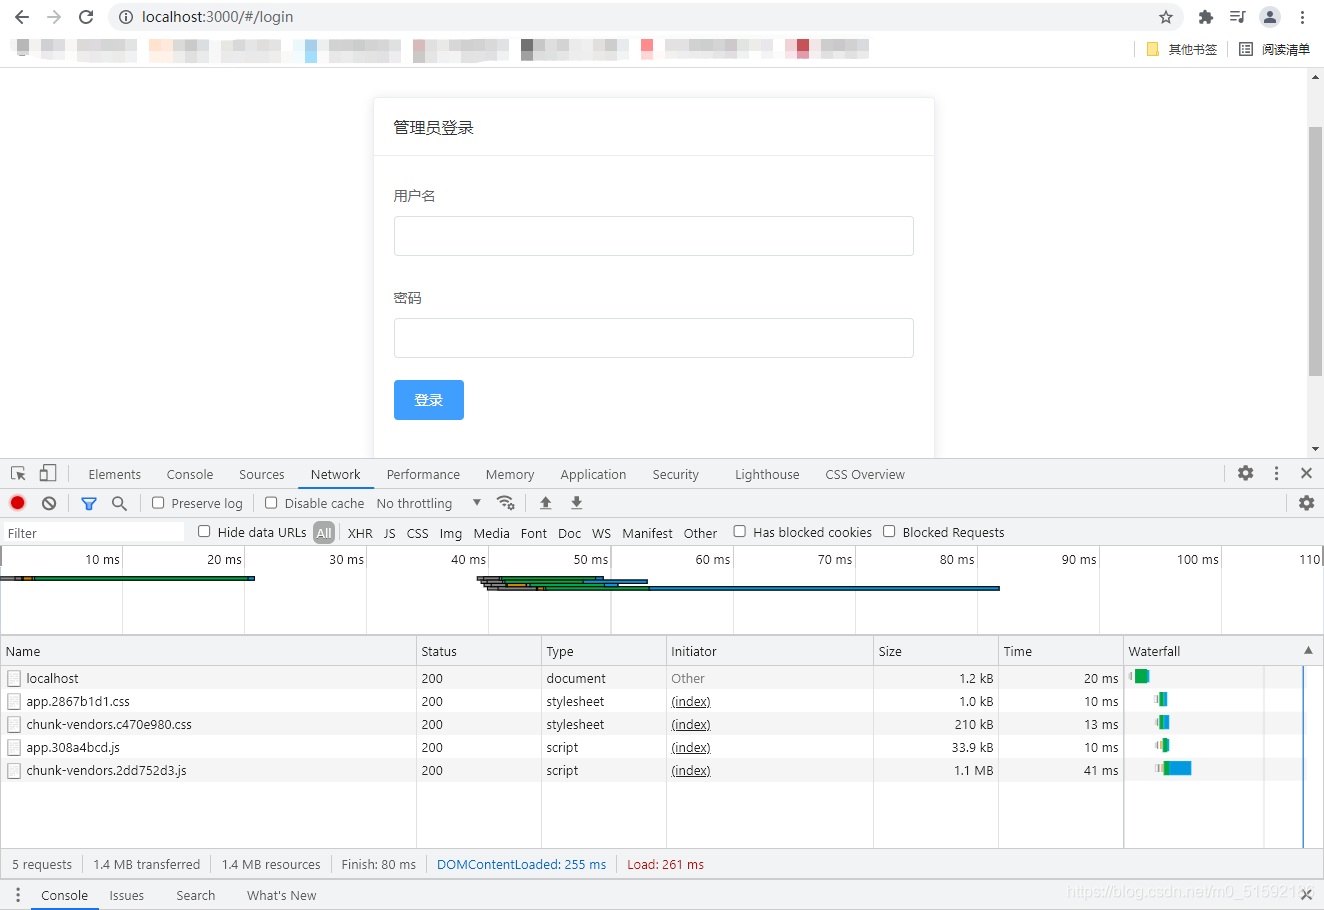Go back using the browser back arrow

[22, 17]
